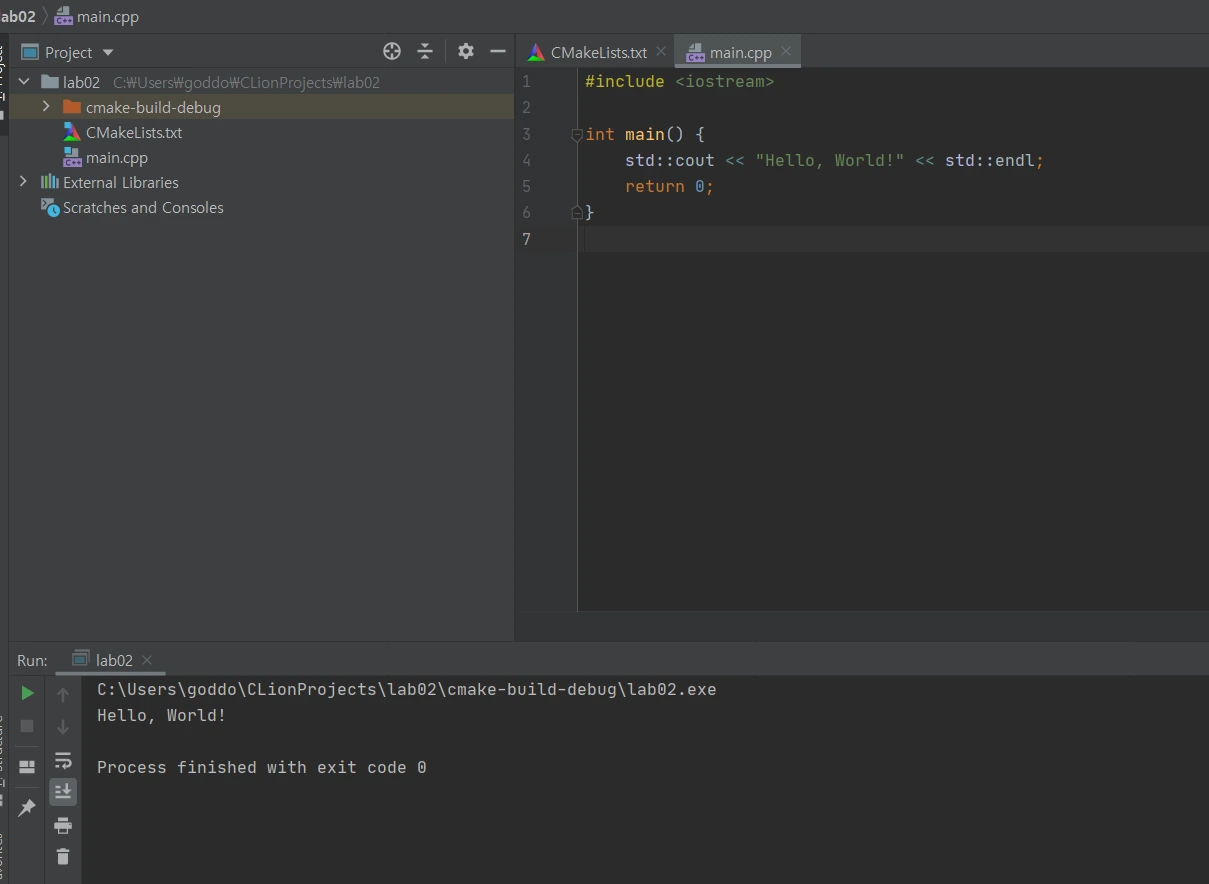Fold main function at line 3 marker
Screen dimensions: 1209x884
[x=577, y=134]
